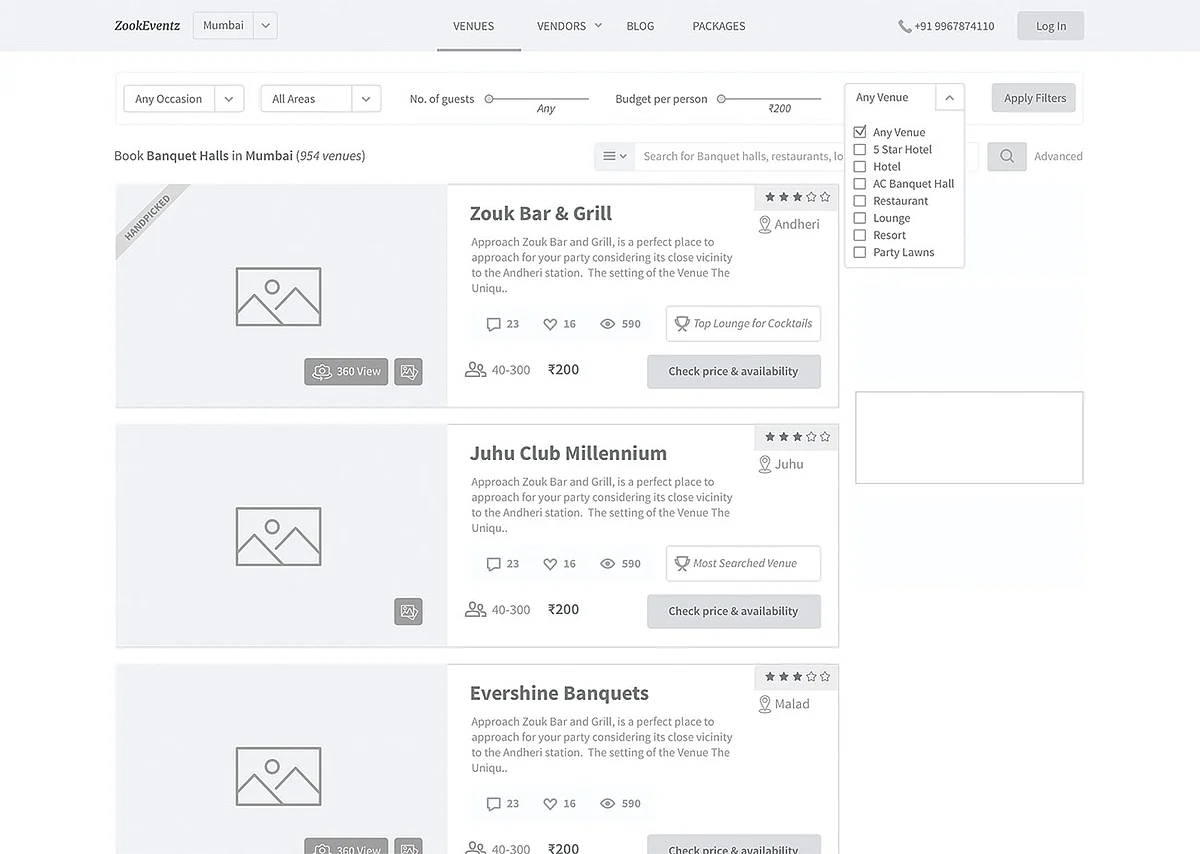Collapse the Any Venue dropdown
The height and width of the screenshot is (854, 1200).
click(x=949, y=97)
